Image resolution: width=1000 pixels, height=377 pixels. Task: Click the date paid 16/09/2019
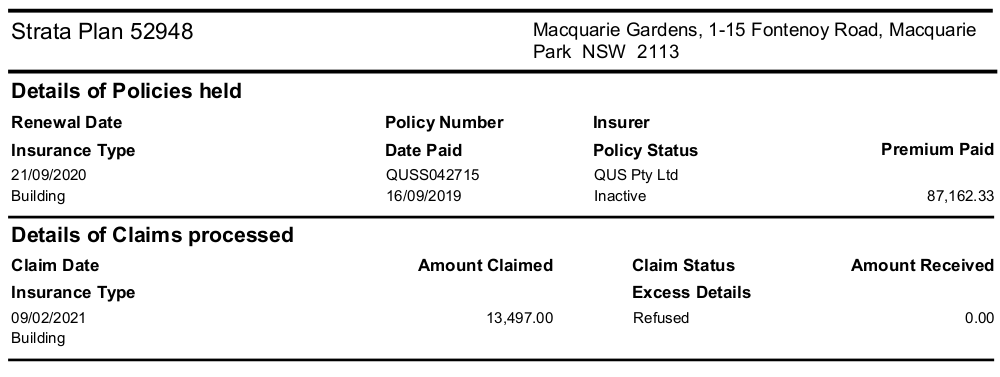[x=423, y=196]
